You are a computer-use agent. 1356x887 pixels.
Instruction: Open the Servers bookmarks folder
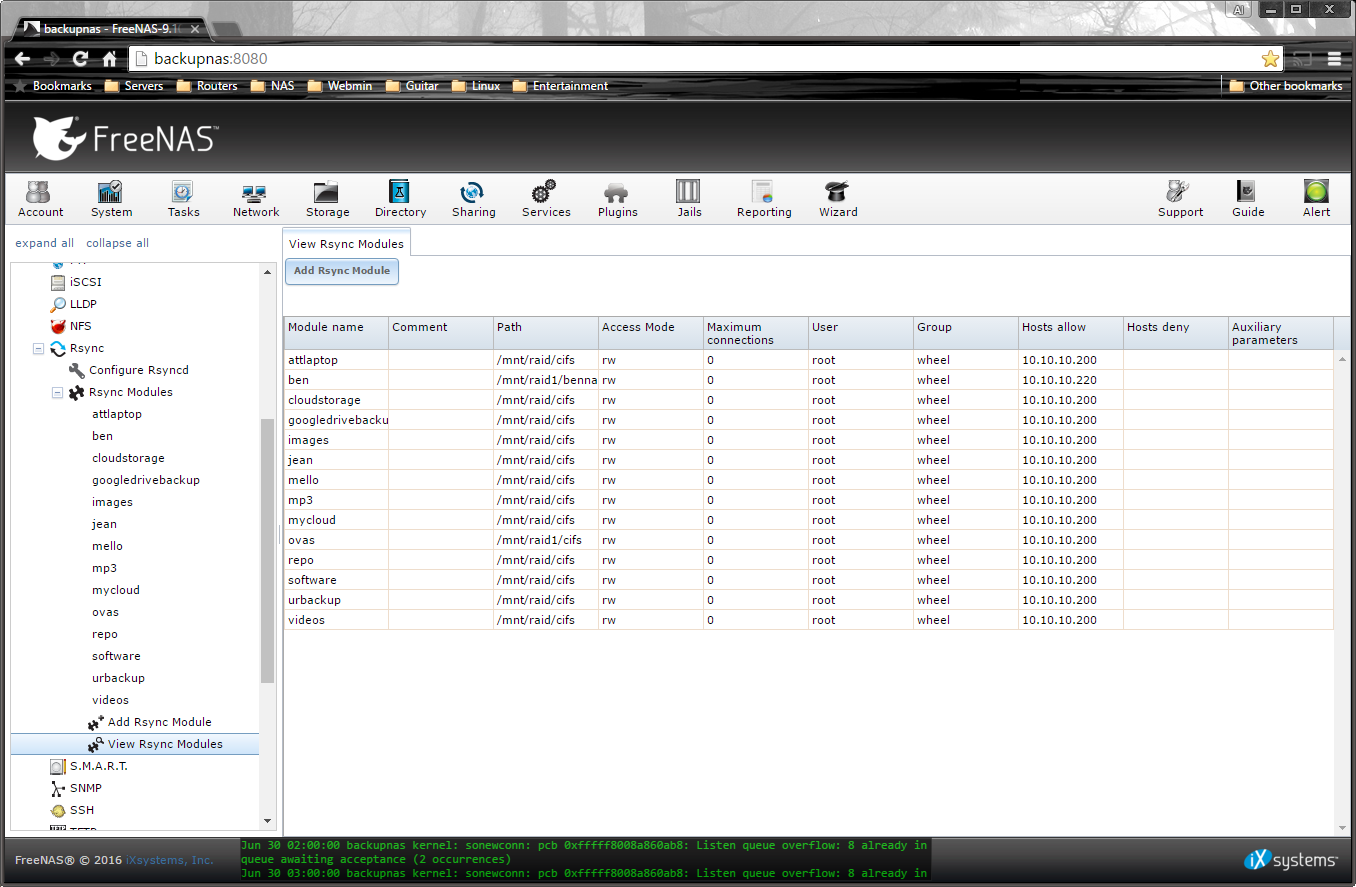(x=134, y=86)
